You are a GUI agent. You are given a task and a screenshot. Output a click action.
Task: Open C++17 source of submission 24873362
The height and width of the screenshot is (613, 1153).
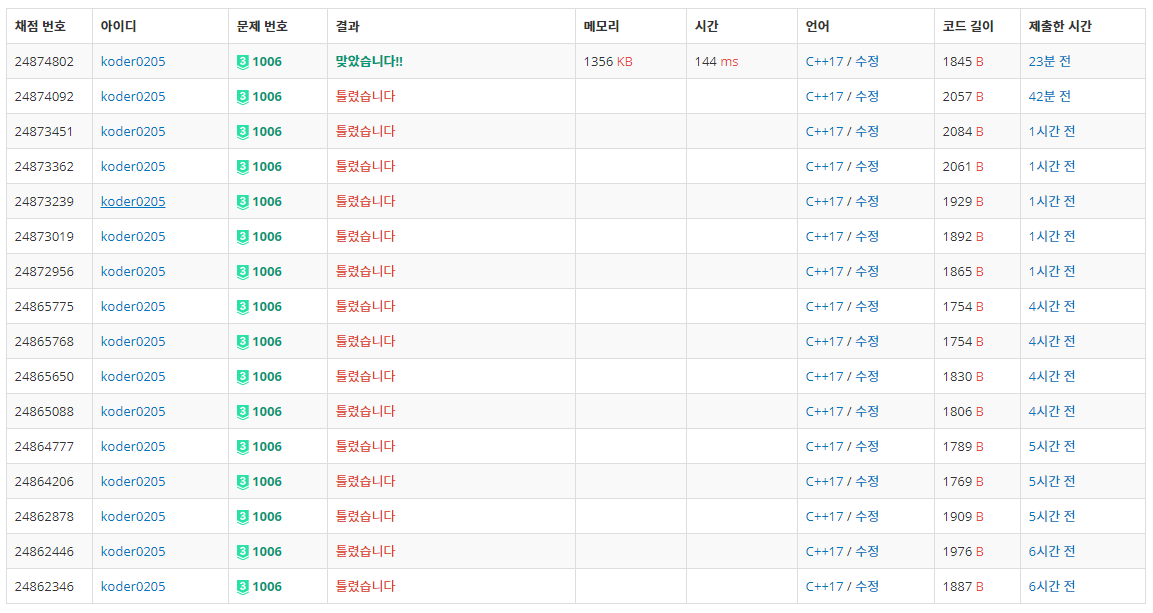pos(824,166)
